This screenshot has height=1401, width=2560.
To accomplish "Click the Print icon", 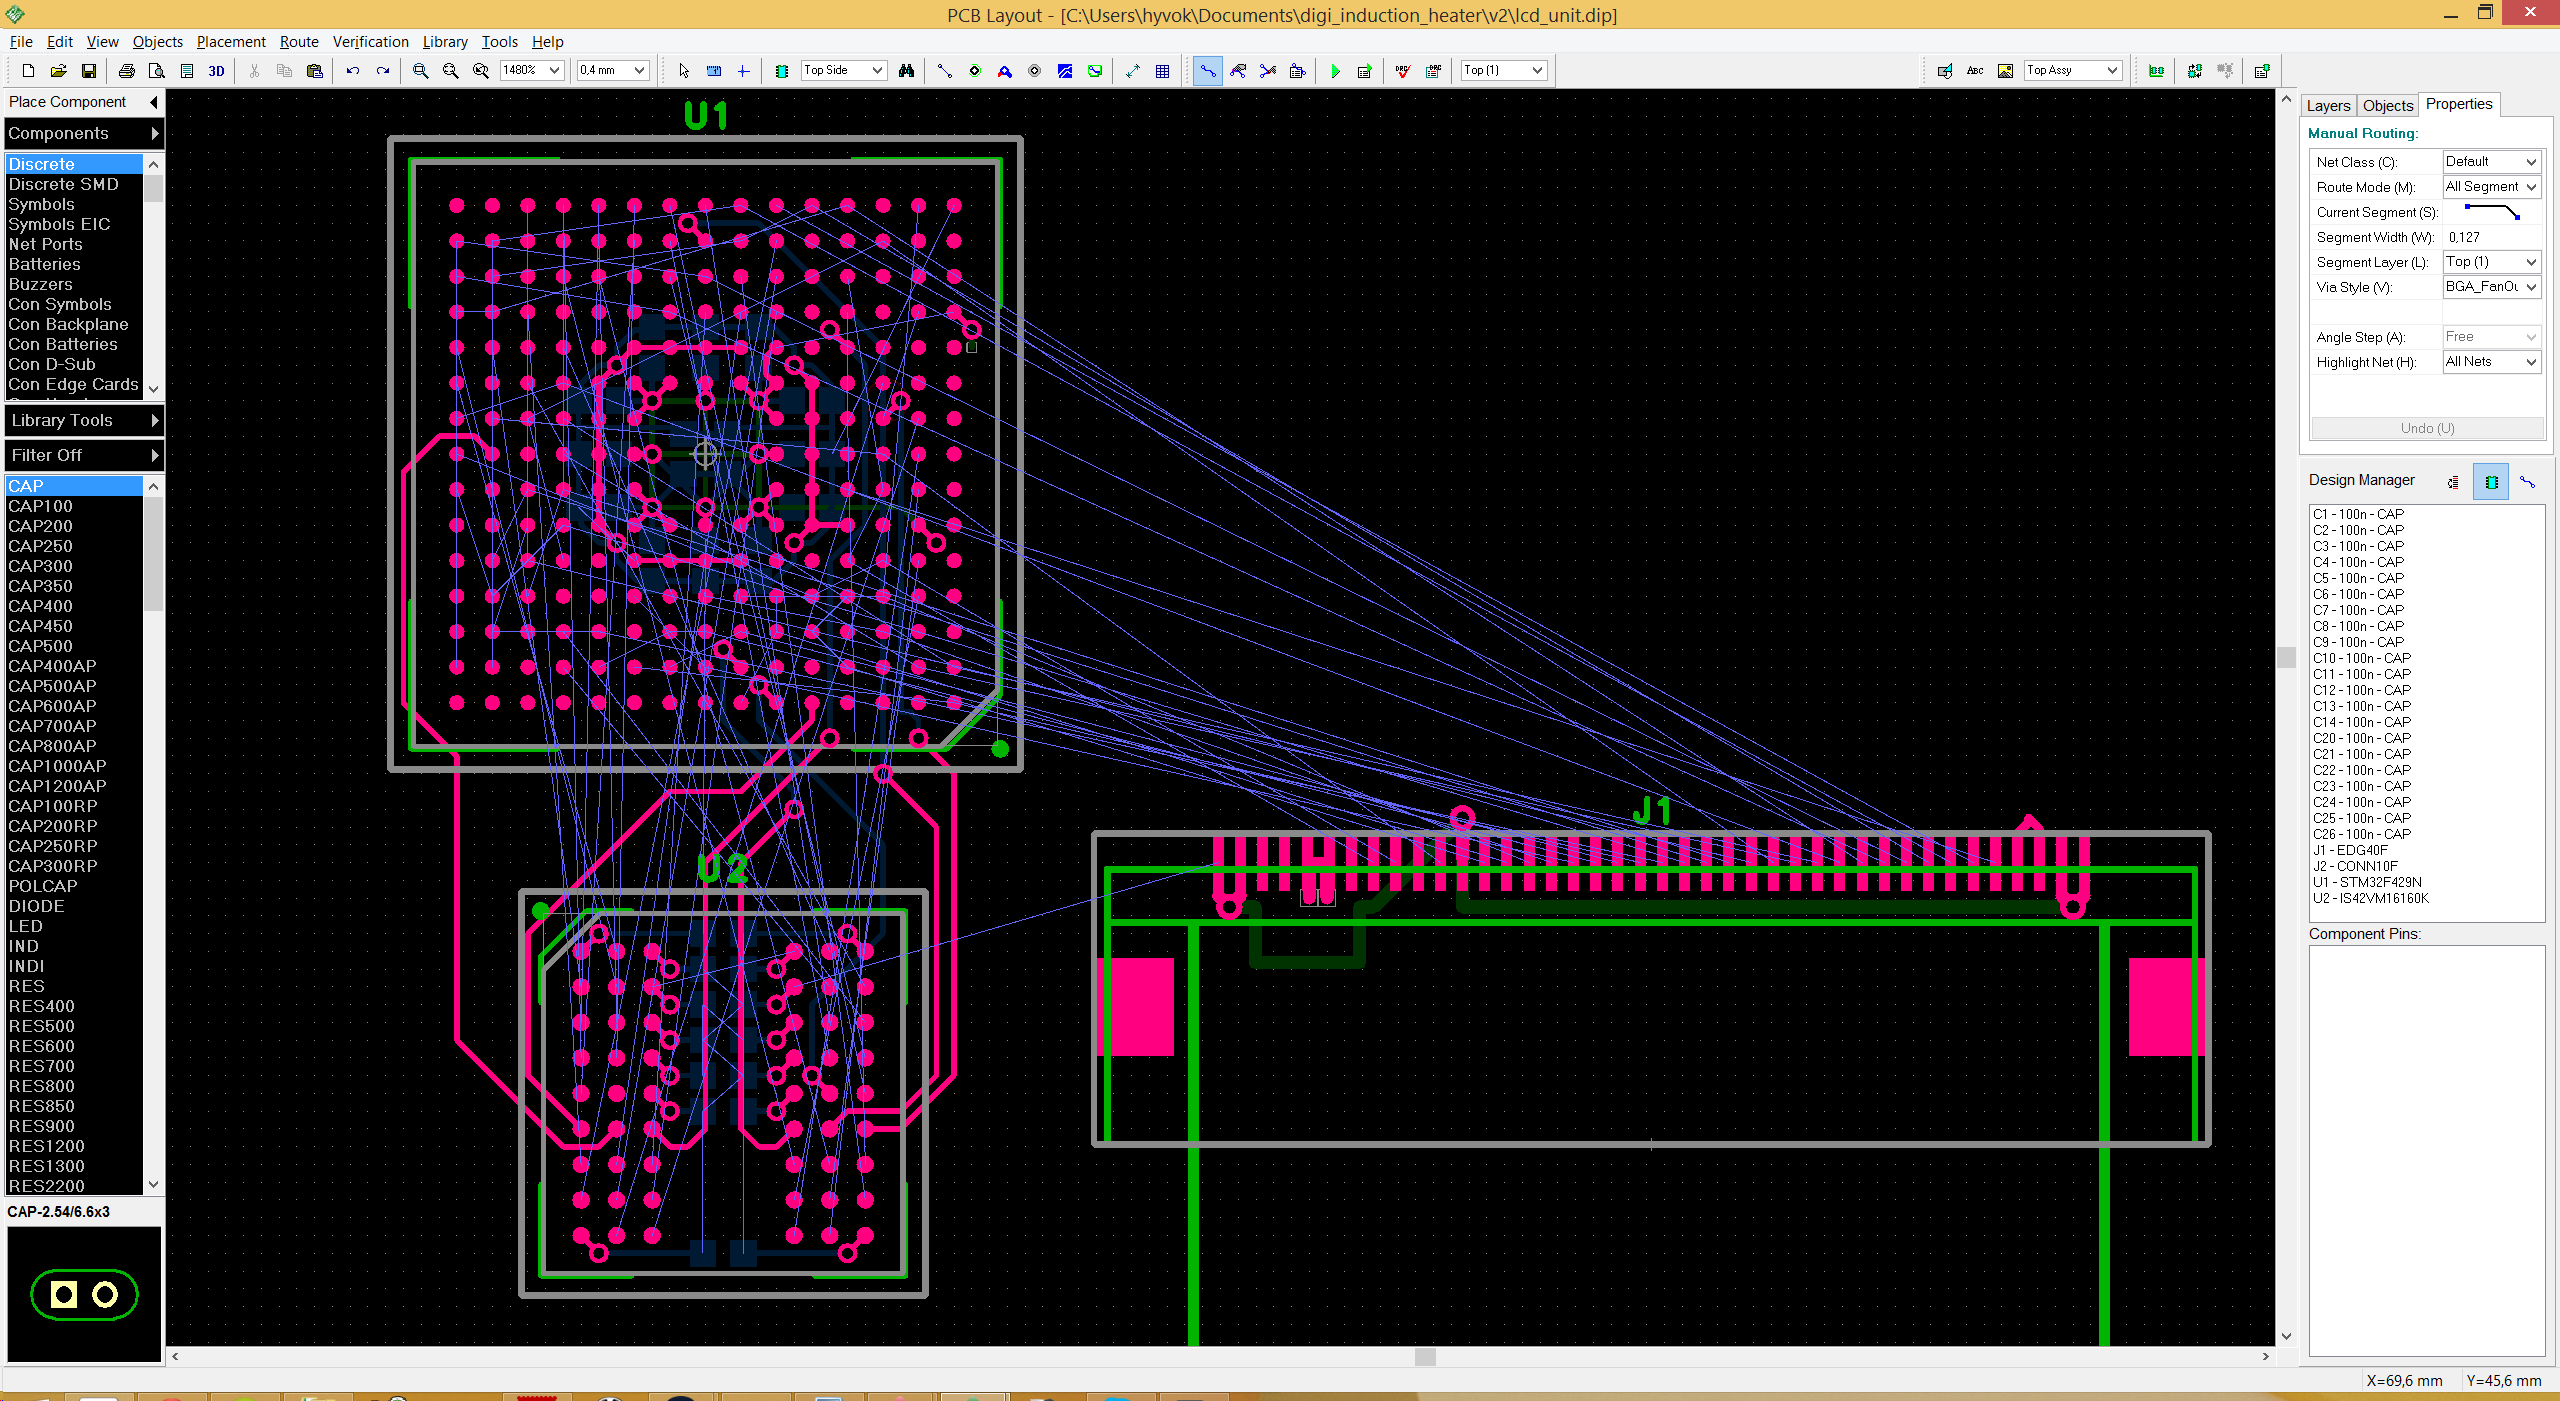I will [126, 70].
